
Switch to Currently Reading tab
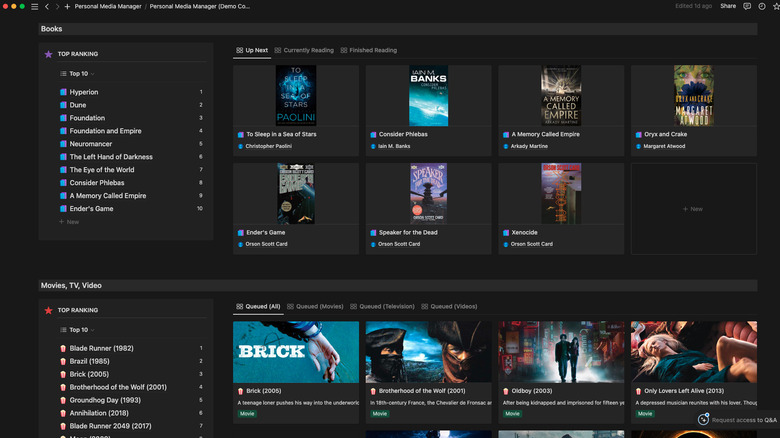coord(304,50)
